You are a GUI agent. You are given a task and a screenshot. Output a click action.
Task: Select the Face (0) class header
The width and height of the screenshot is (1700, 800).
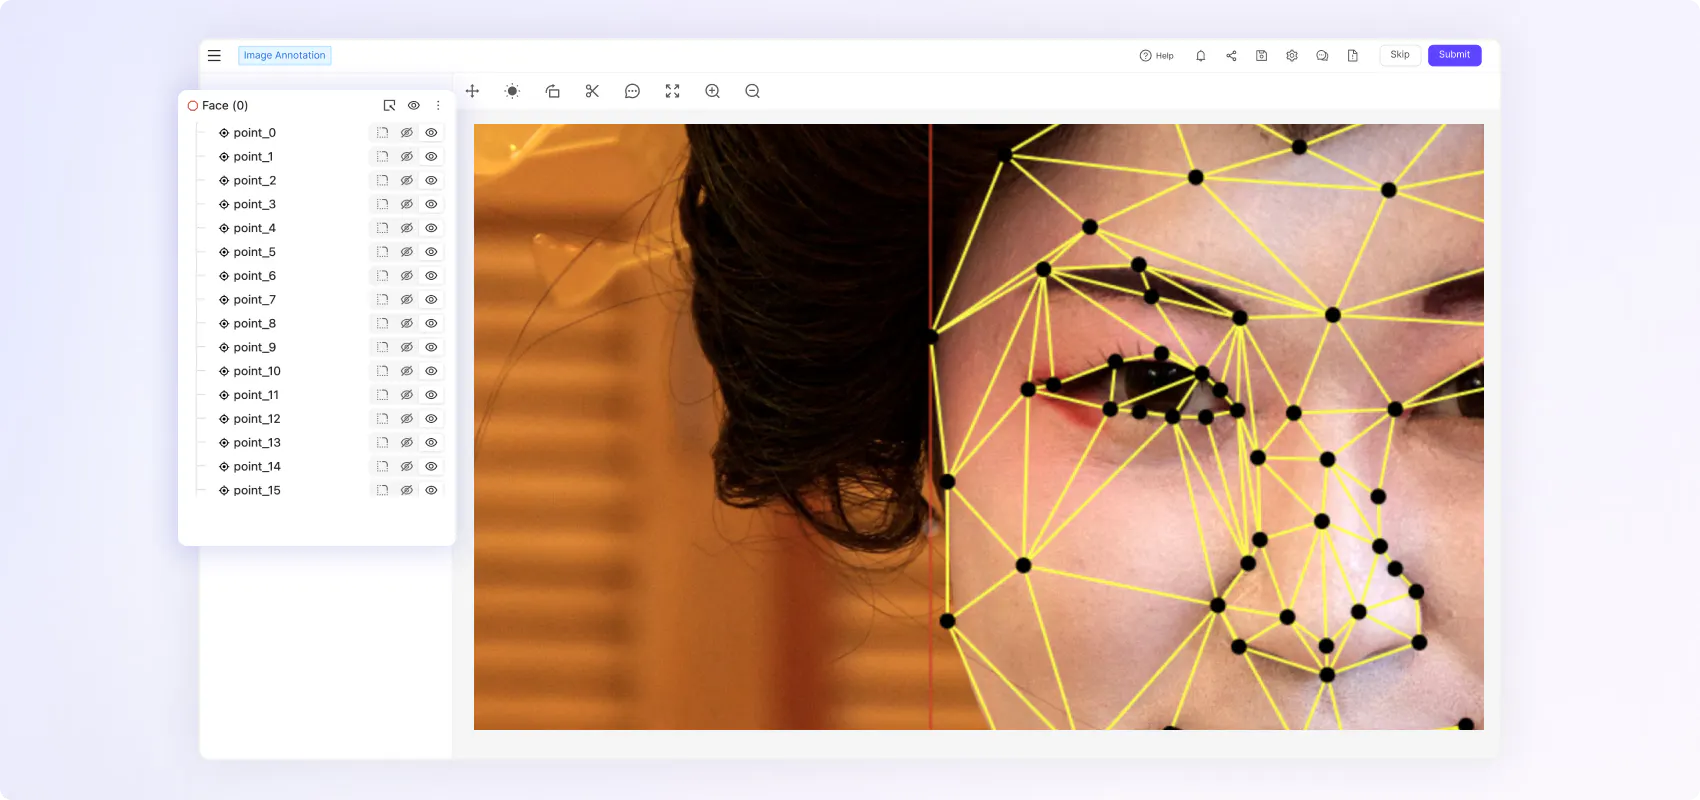(218, 105)
